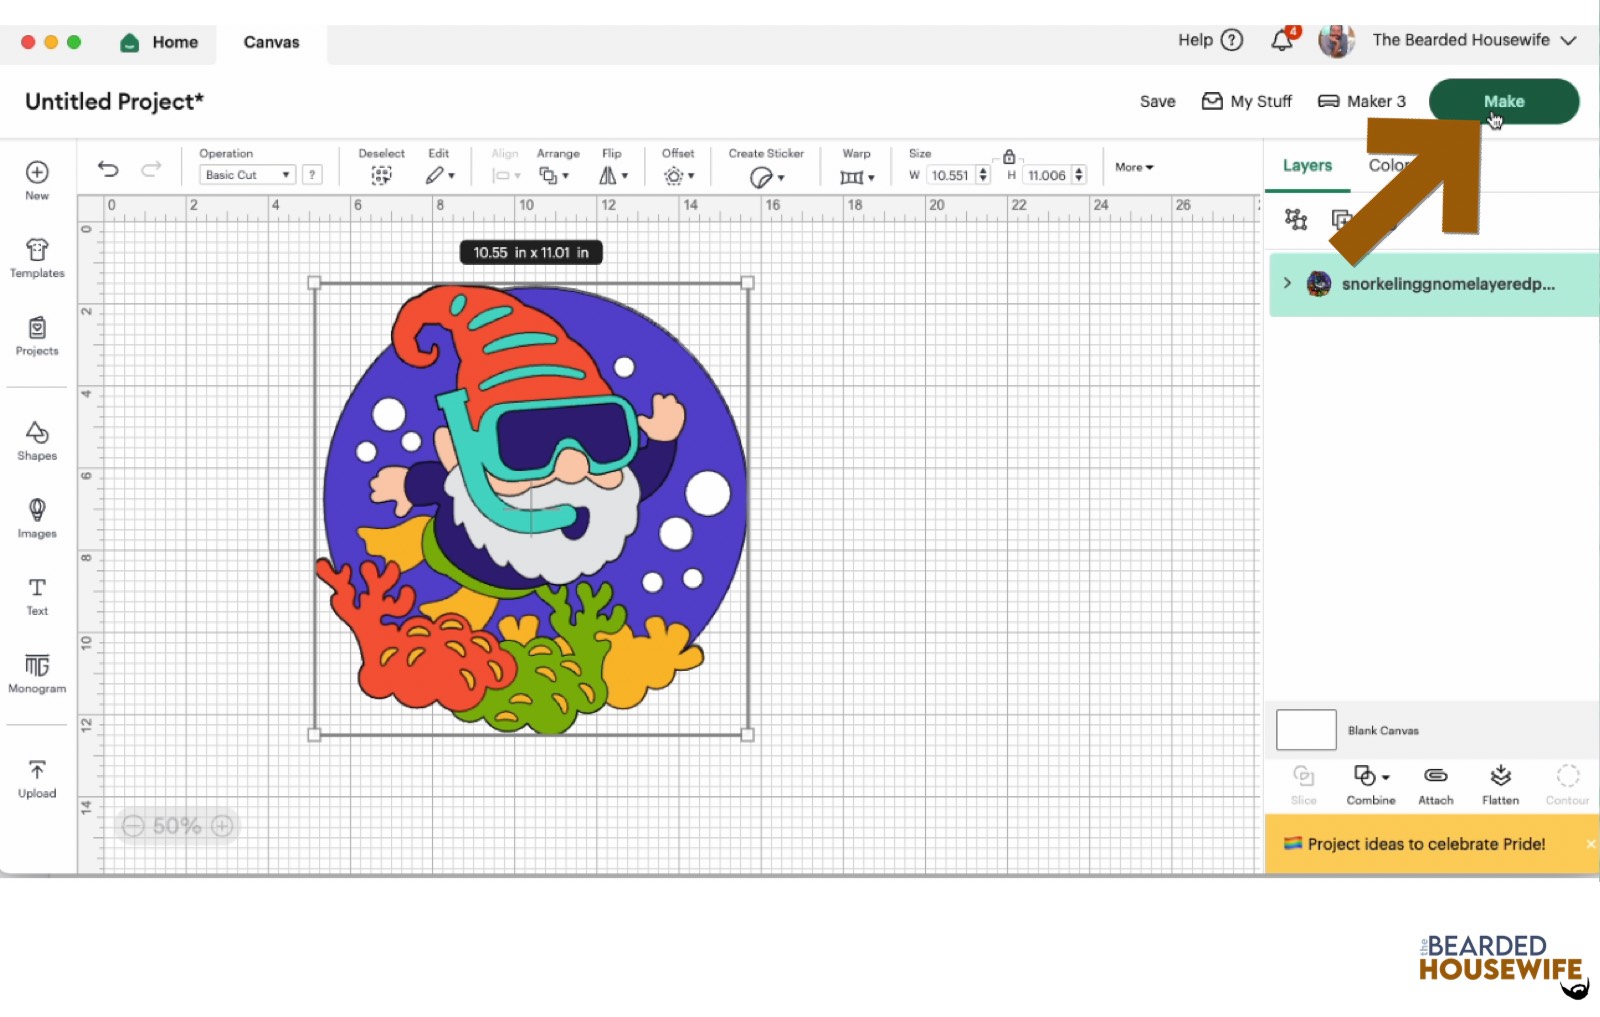This screenshot has height=1017, width=1600.
Task: Zoom out with the minus button
Action: pos(134,826)
